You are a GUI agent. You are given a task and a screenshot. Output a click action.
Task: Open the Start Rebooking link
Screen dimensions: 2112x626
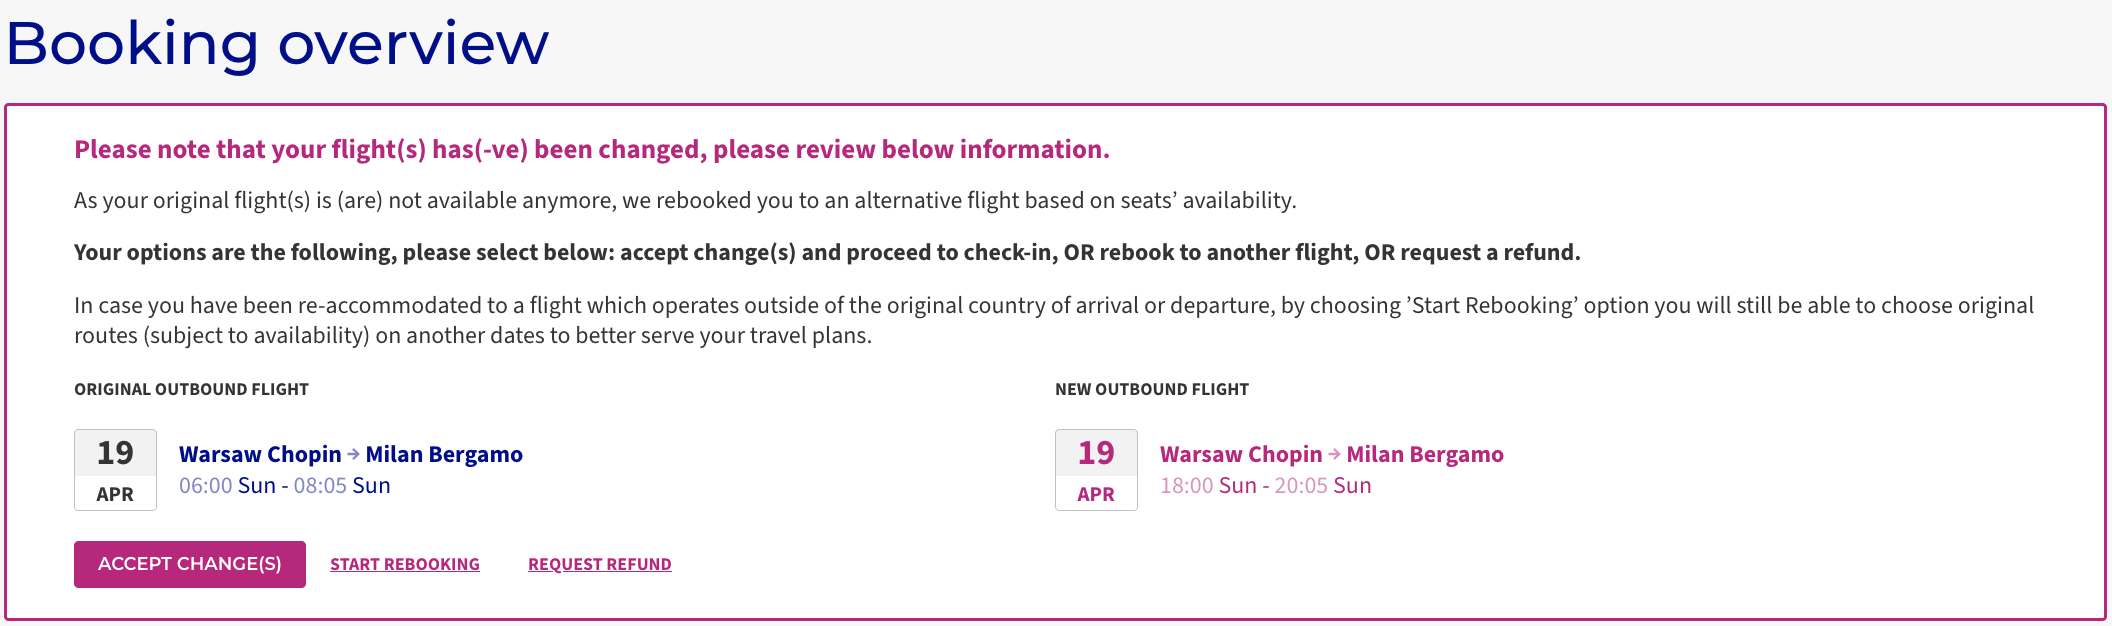click(x=405, y=565)
